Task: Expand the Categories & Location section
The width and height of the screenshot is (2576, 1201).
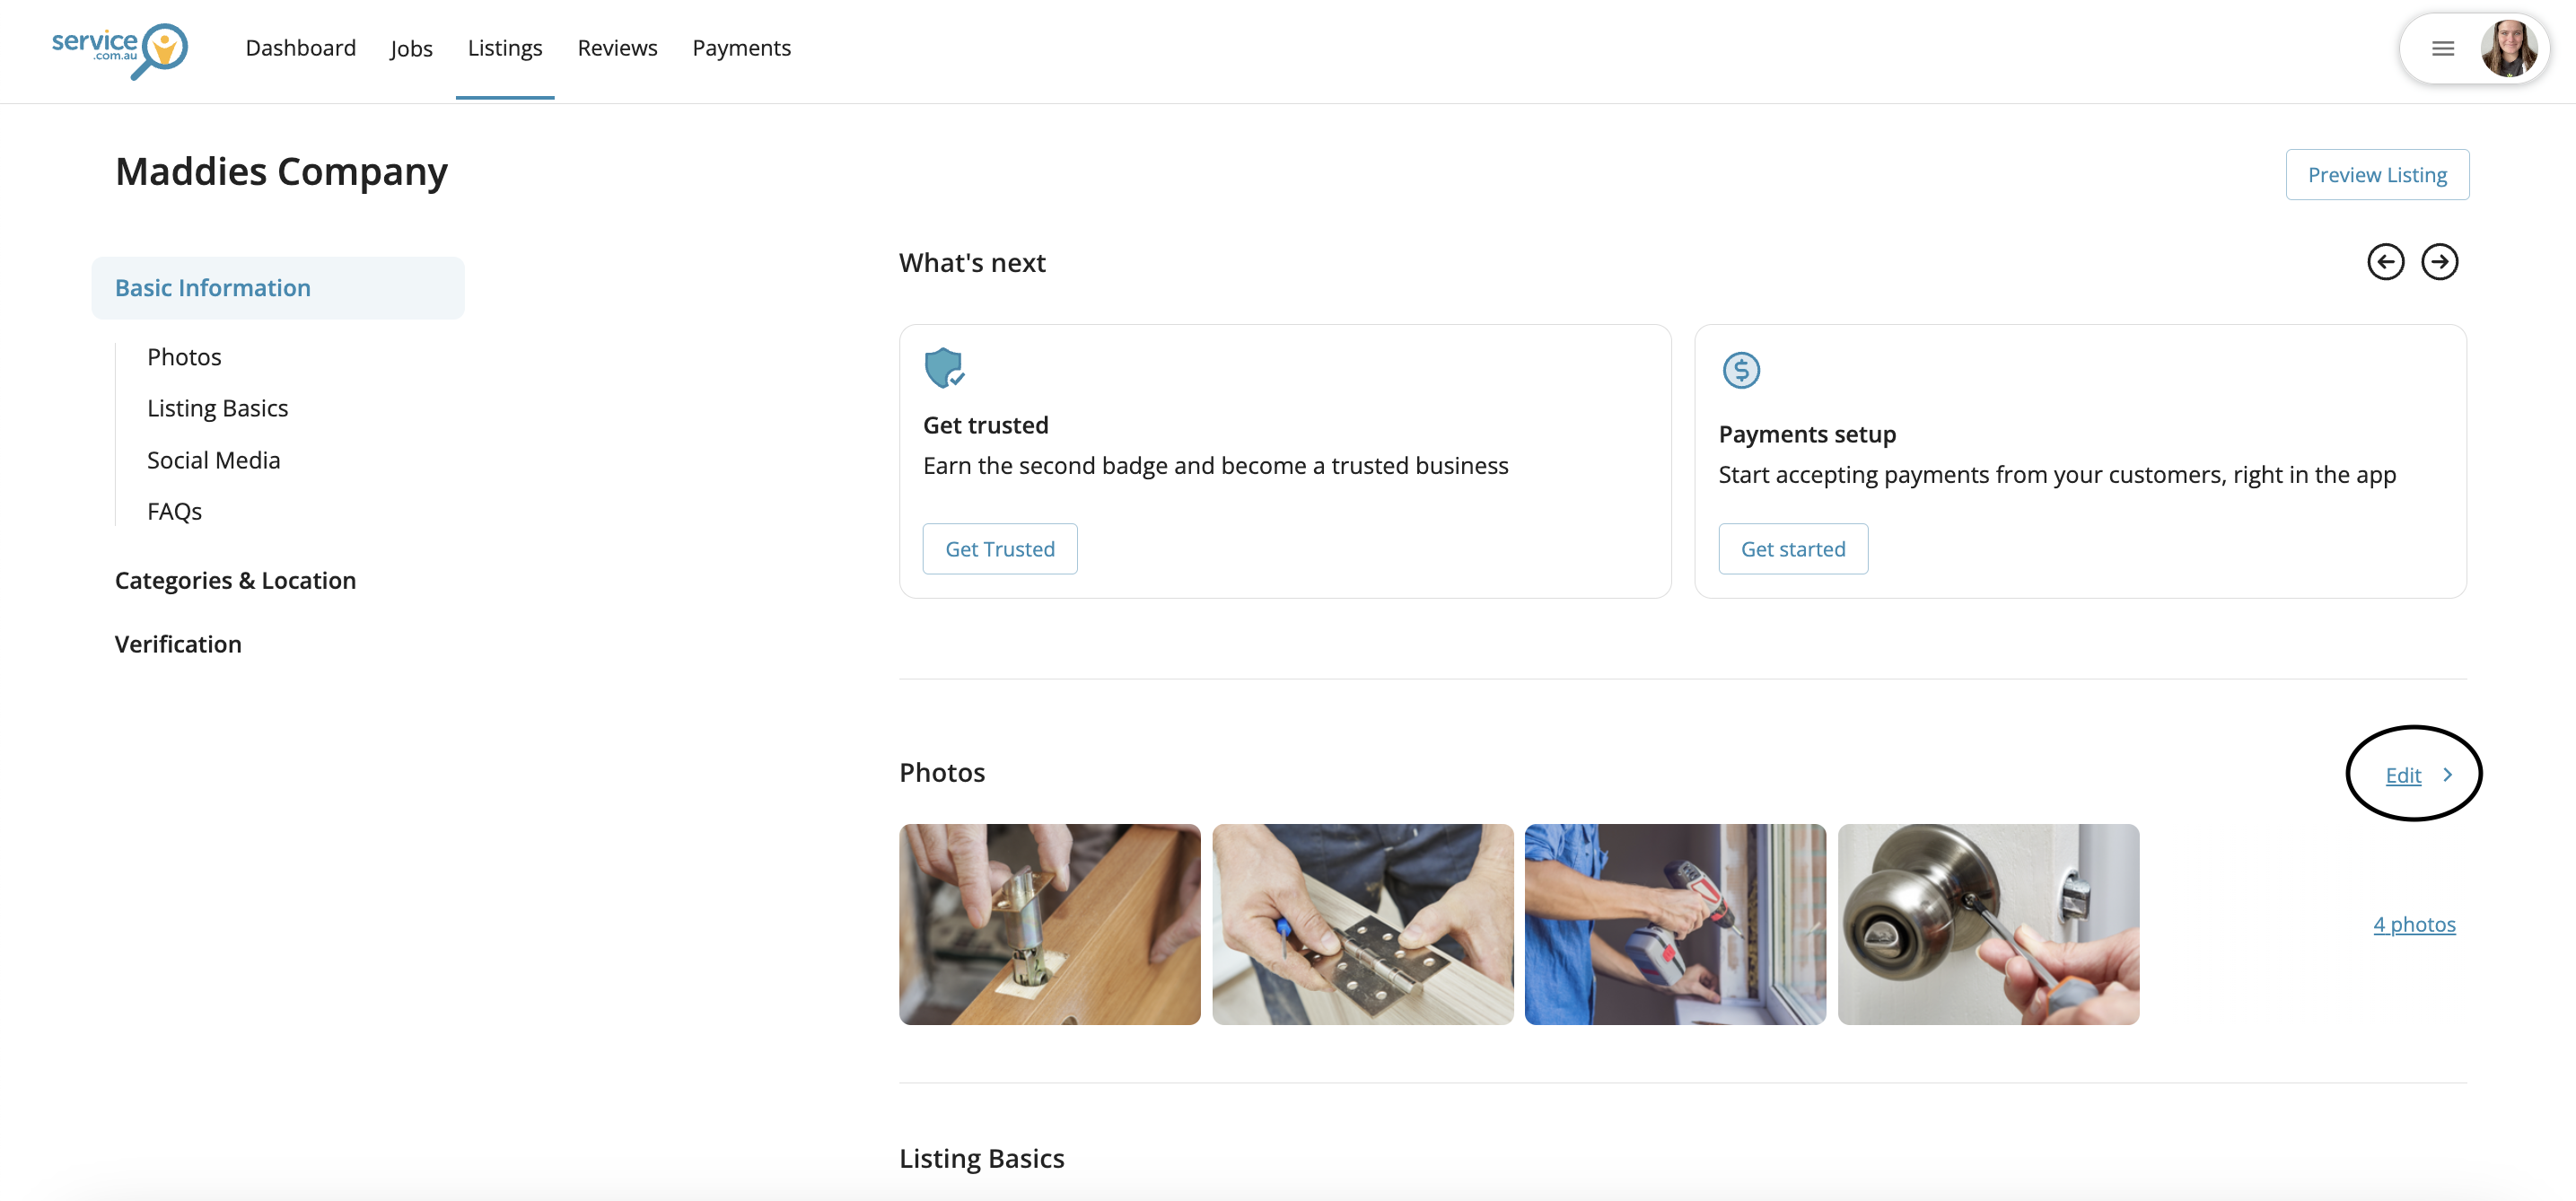Action: point(235,580)
